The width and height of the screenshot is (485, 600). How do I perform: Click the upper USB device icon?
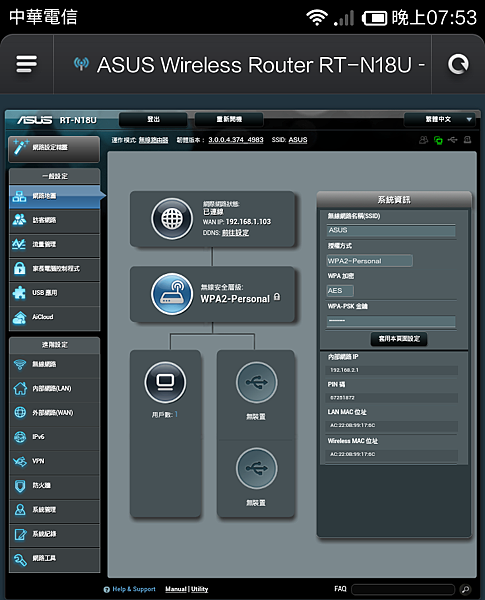[x=256, y=382]
